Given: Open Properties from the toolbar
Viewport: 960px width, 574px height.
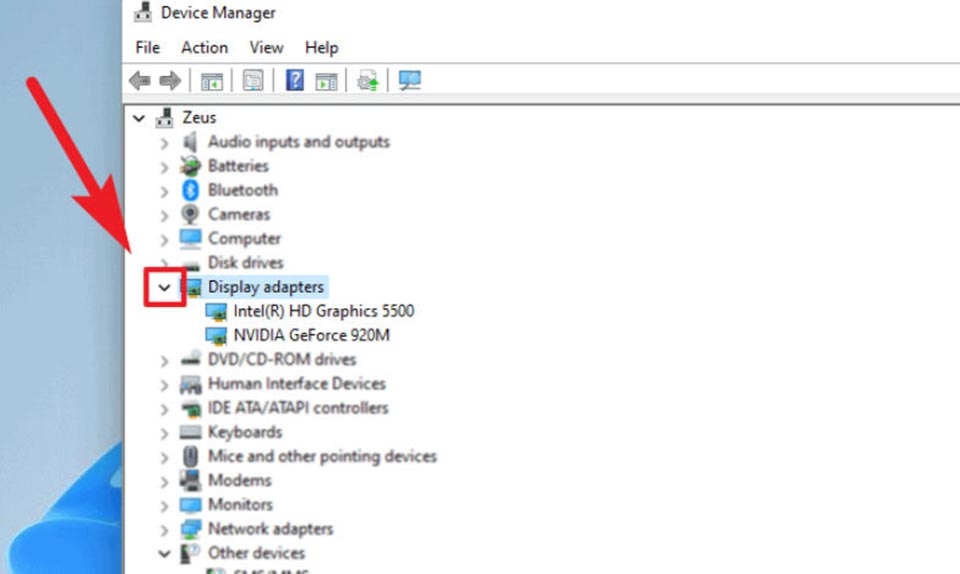Looking at the screenshot, I should [x=253, y=81].
